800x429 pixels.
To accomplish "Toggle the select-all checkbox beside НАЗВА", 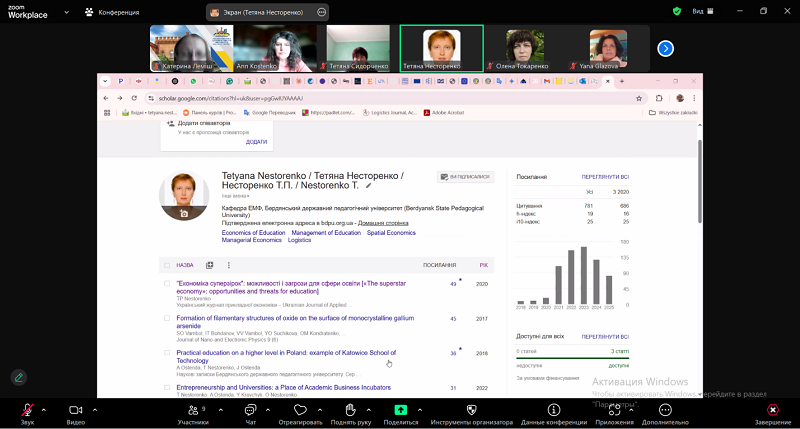I will point(167,265).
